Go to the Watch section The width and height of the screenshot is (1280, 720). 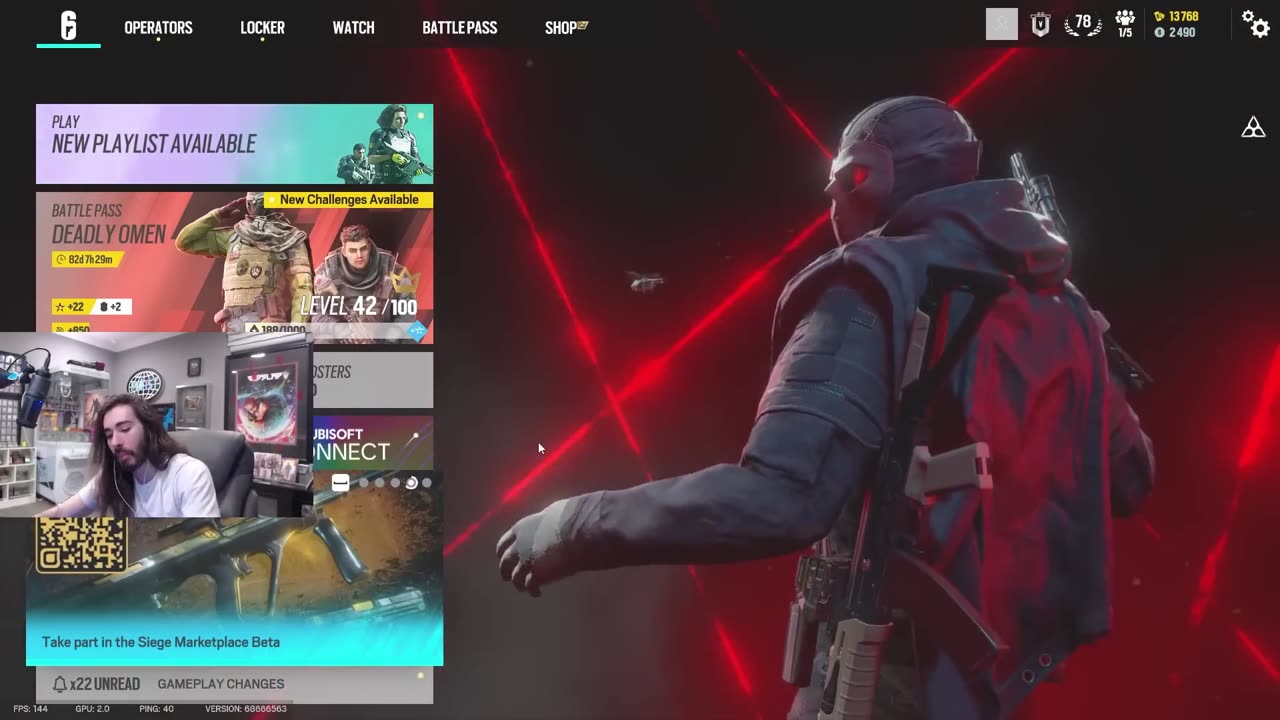(x=353, y=28)
